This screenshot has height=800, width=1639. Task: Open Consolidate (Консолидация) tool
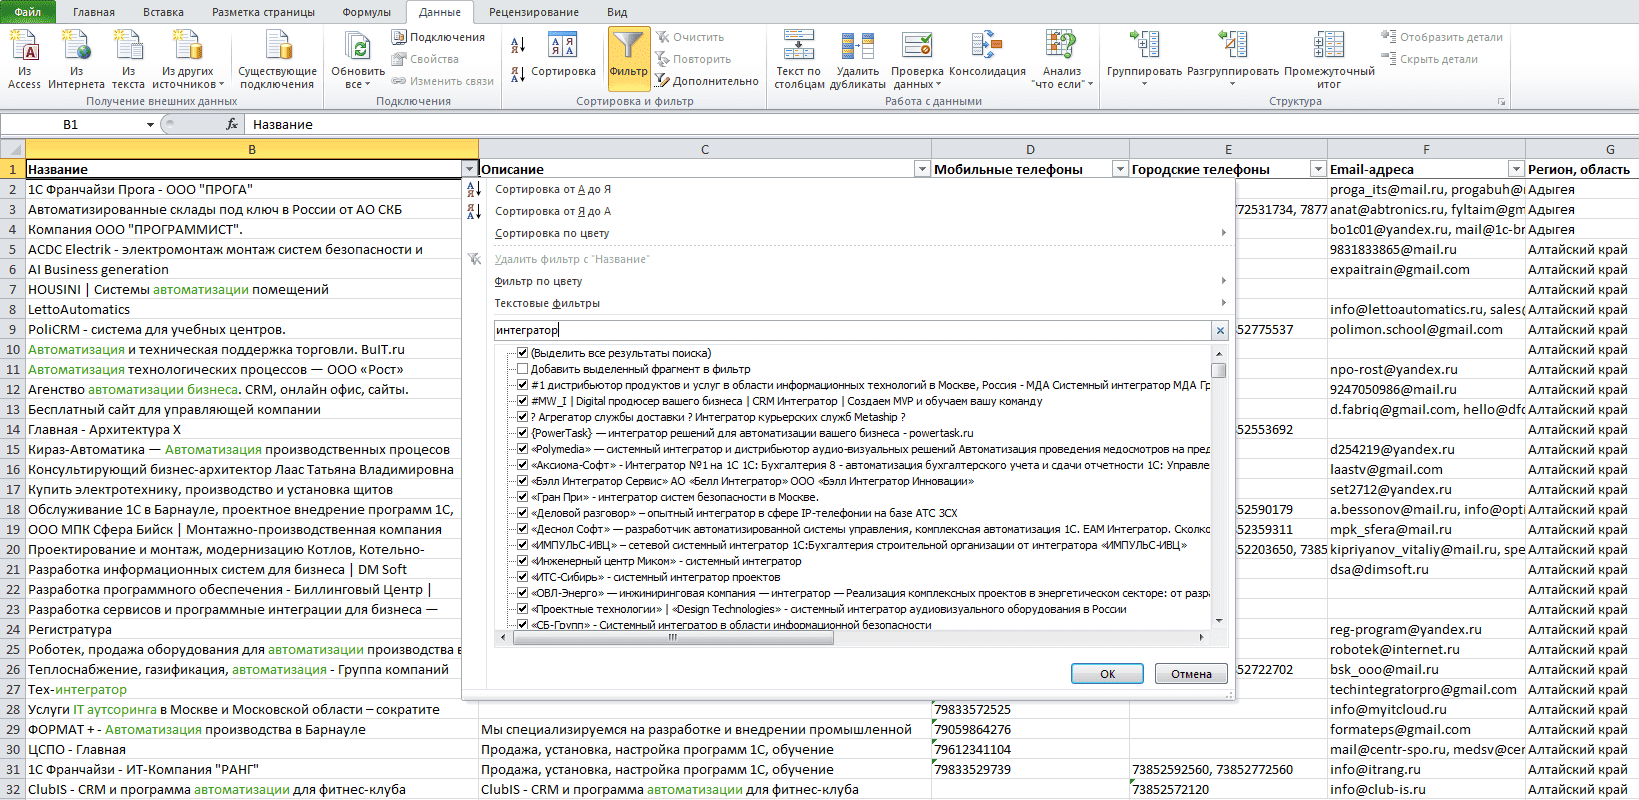pyautogui.click(x=987, y=55)
